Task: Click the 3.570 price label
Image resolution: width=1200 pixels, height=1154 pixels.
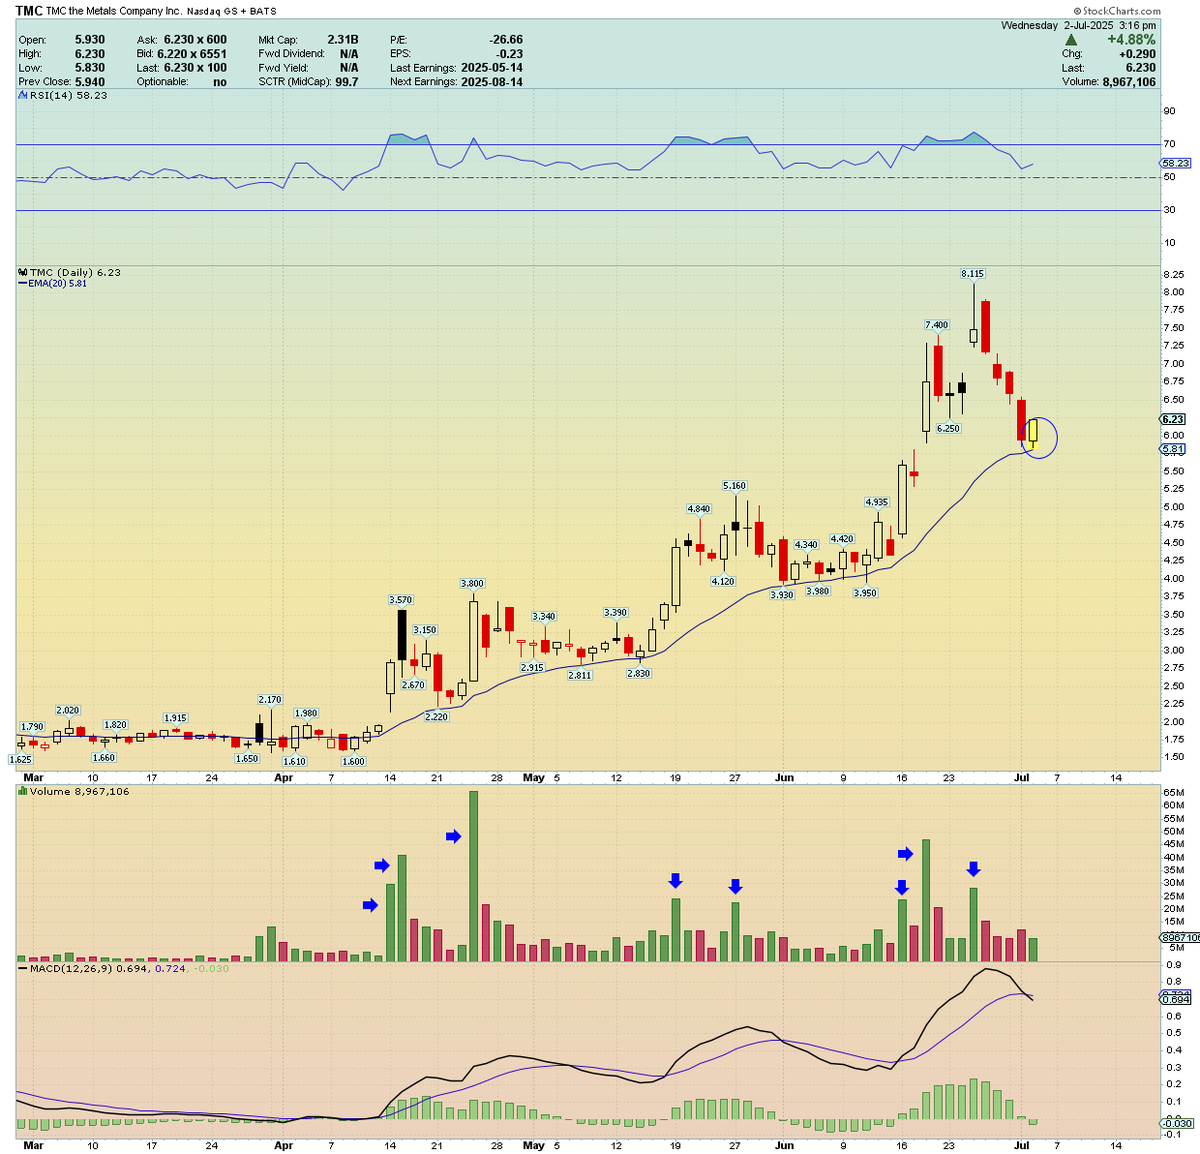Action: point(400,600)
